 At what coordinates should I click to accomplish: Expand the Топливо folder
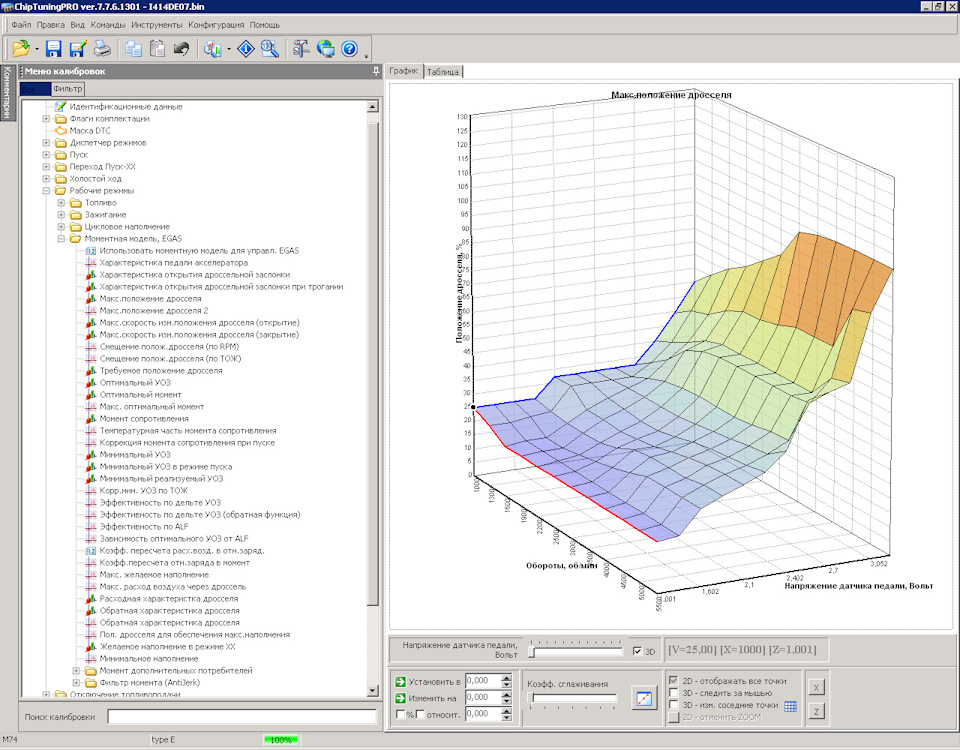(62, 203)
